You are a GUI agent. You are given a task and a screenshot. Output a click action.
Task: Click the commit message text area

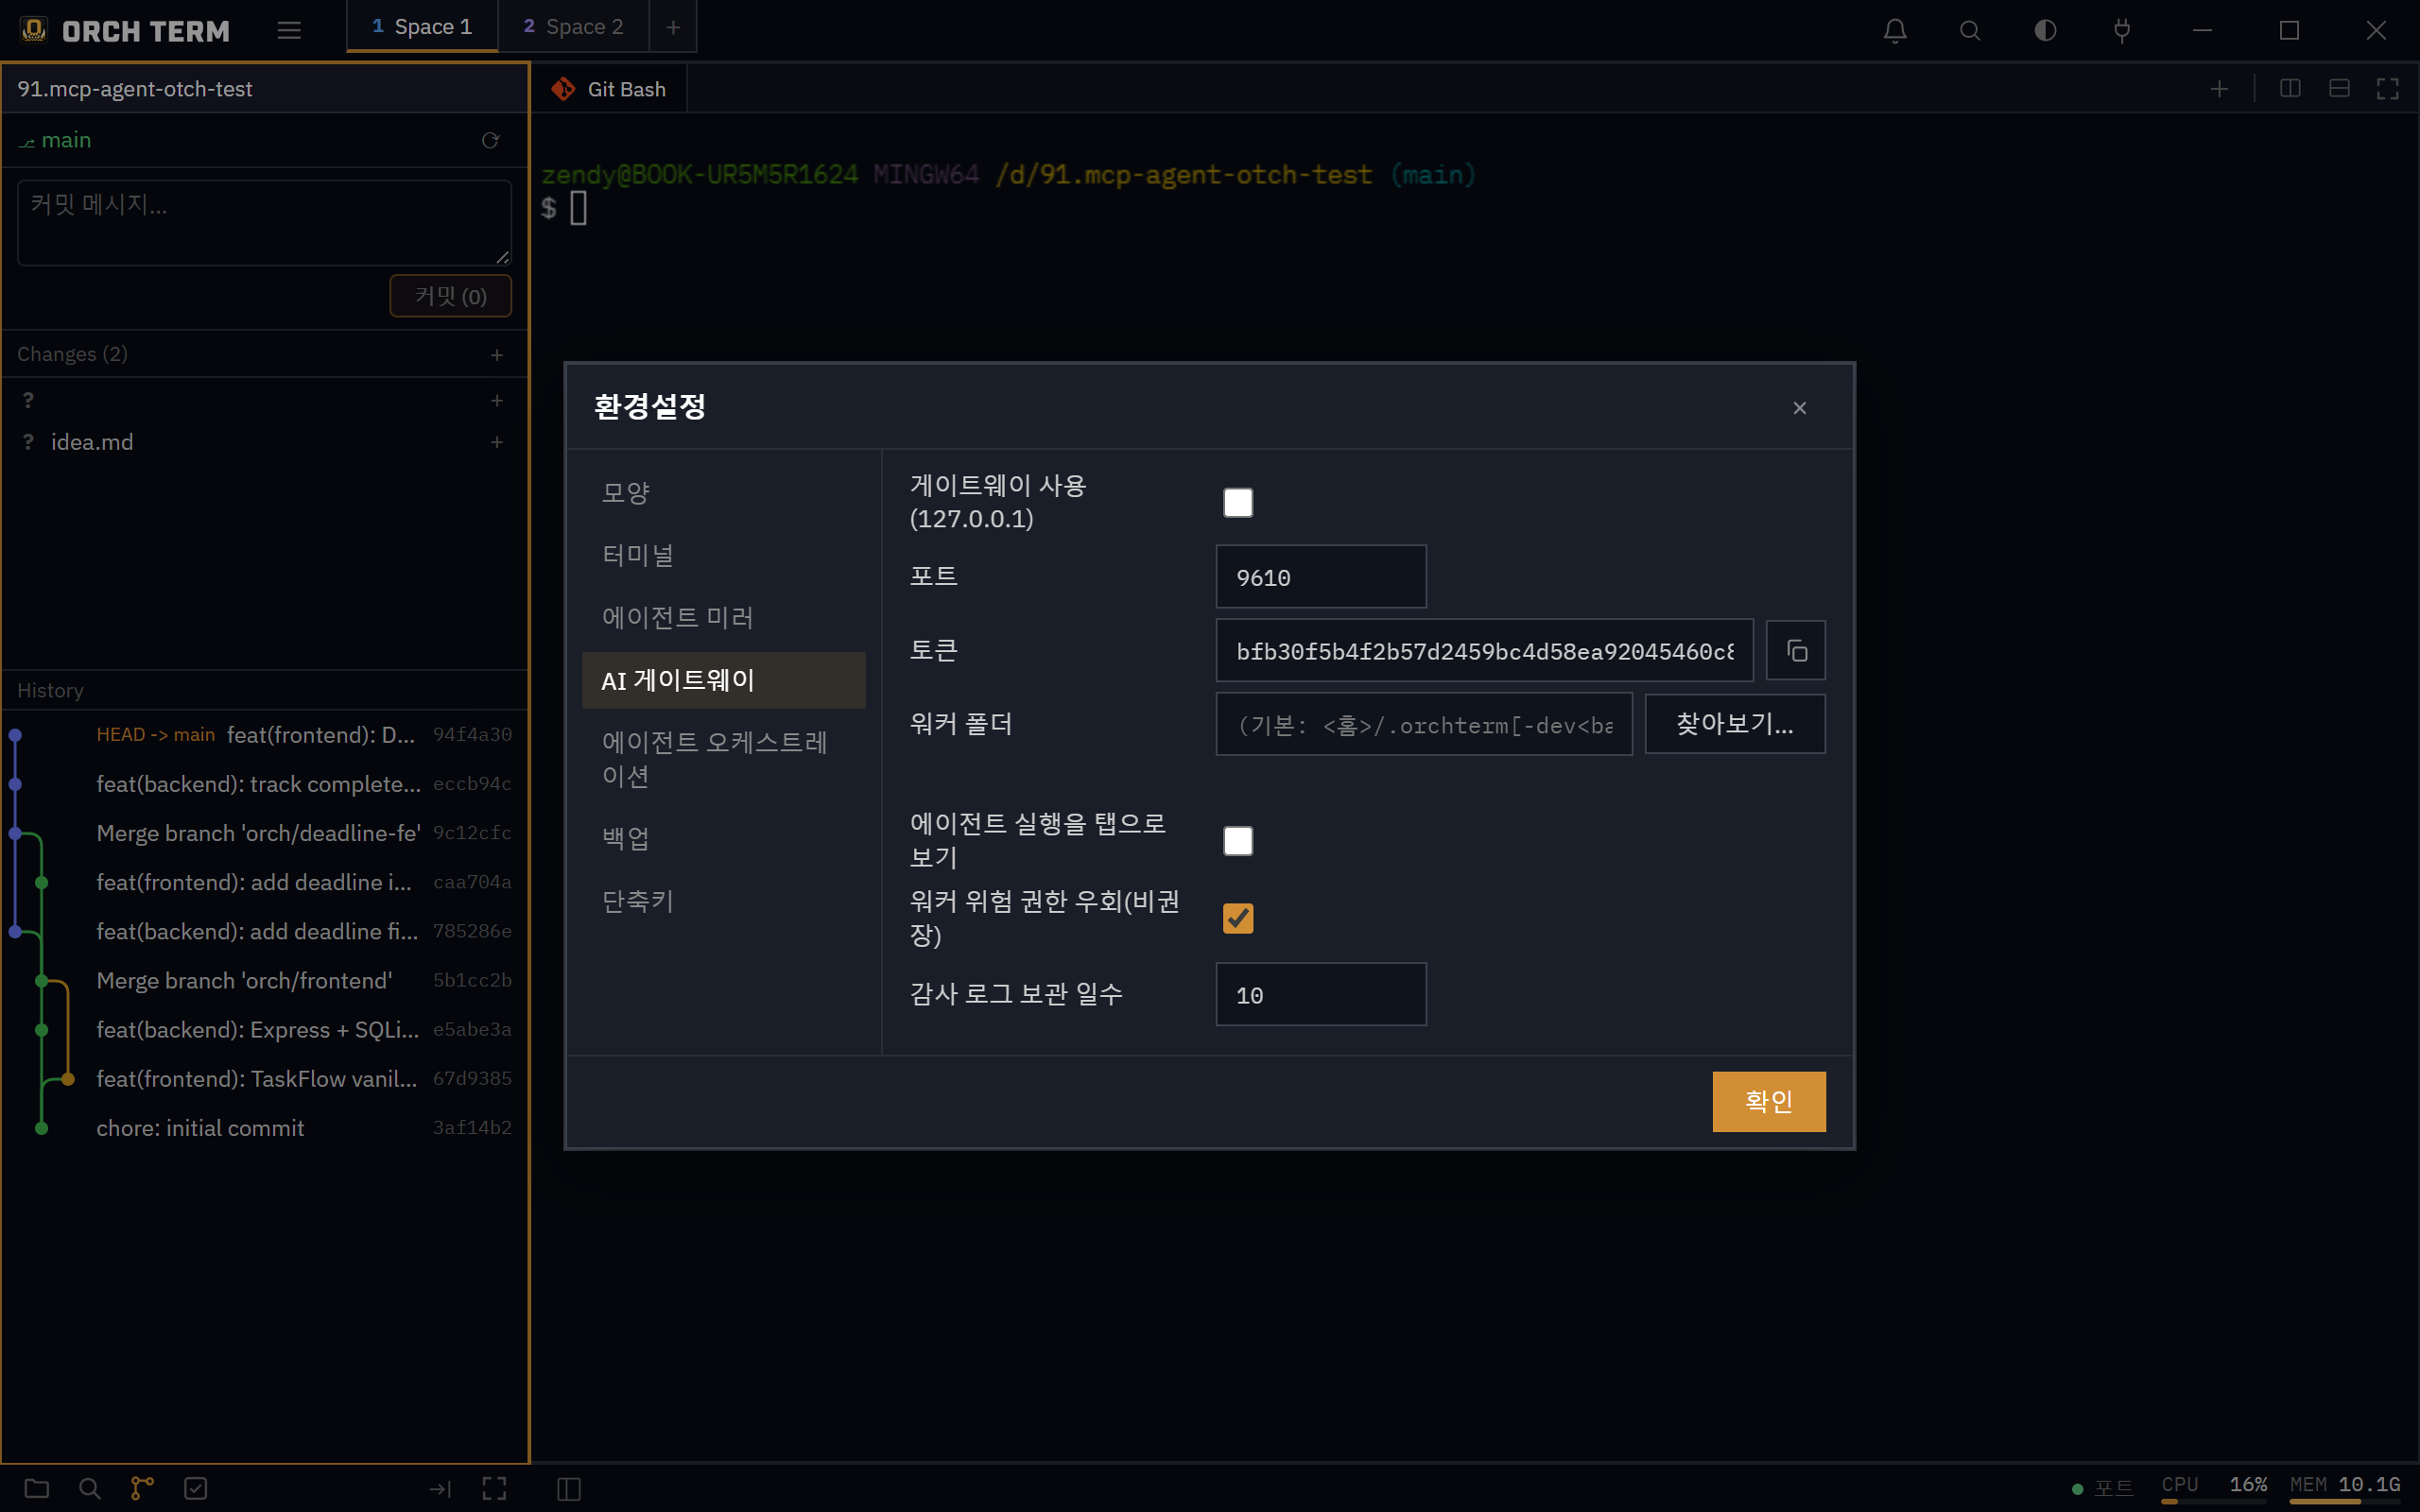pos(264,223)
